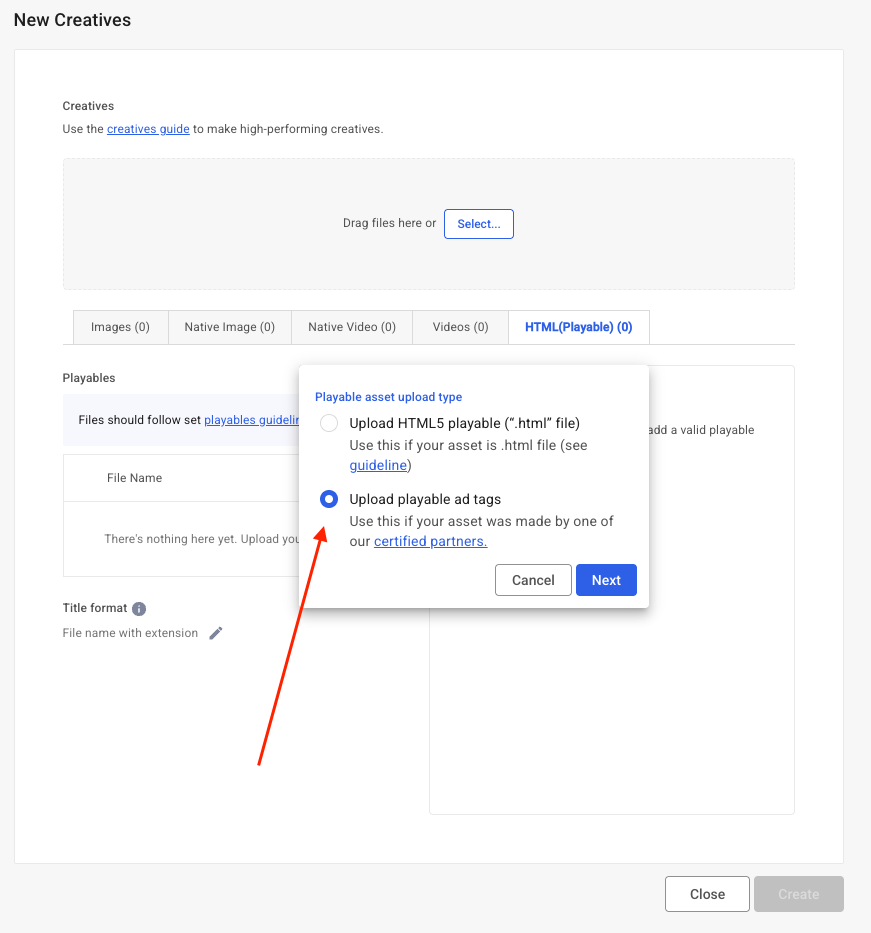This screenshot has width=871, height=933.
Task: Open the certified partners link
Action: [x=430, y=541]
